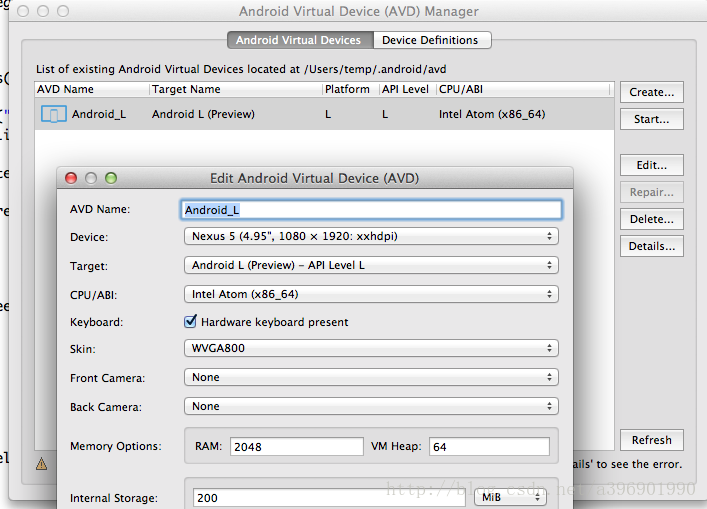Open the Back Camera dropdown

tap(371, 406)
